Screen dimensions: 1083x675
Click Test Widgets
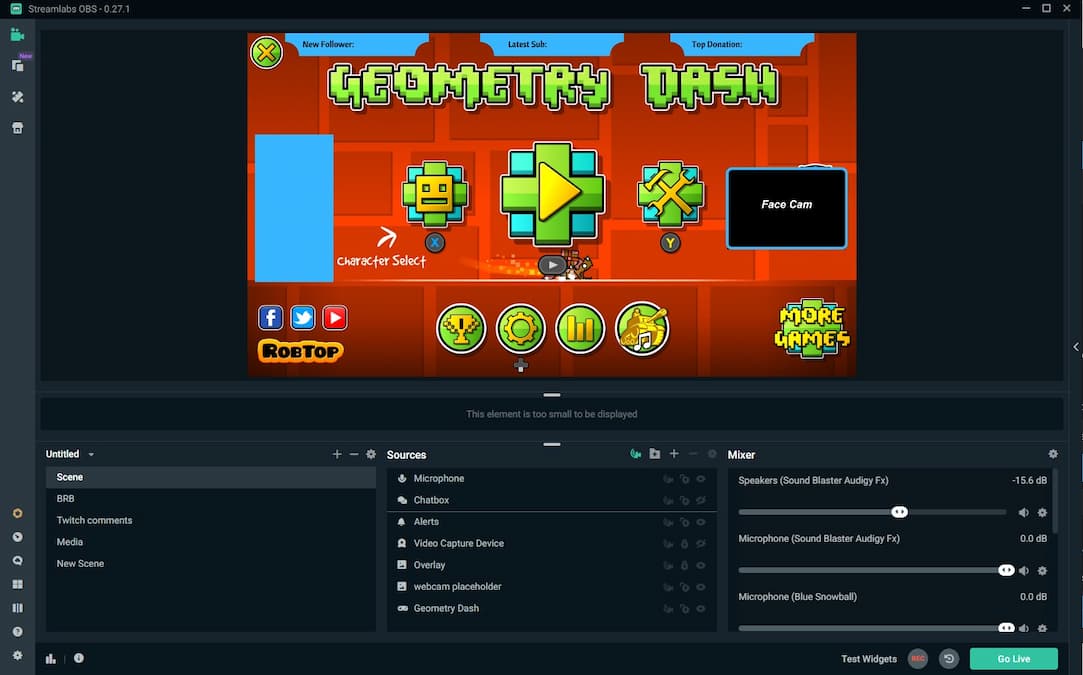tap(869, 659)
